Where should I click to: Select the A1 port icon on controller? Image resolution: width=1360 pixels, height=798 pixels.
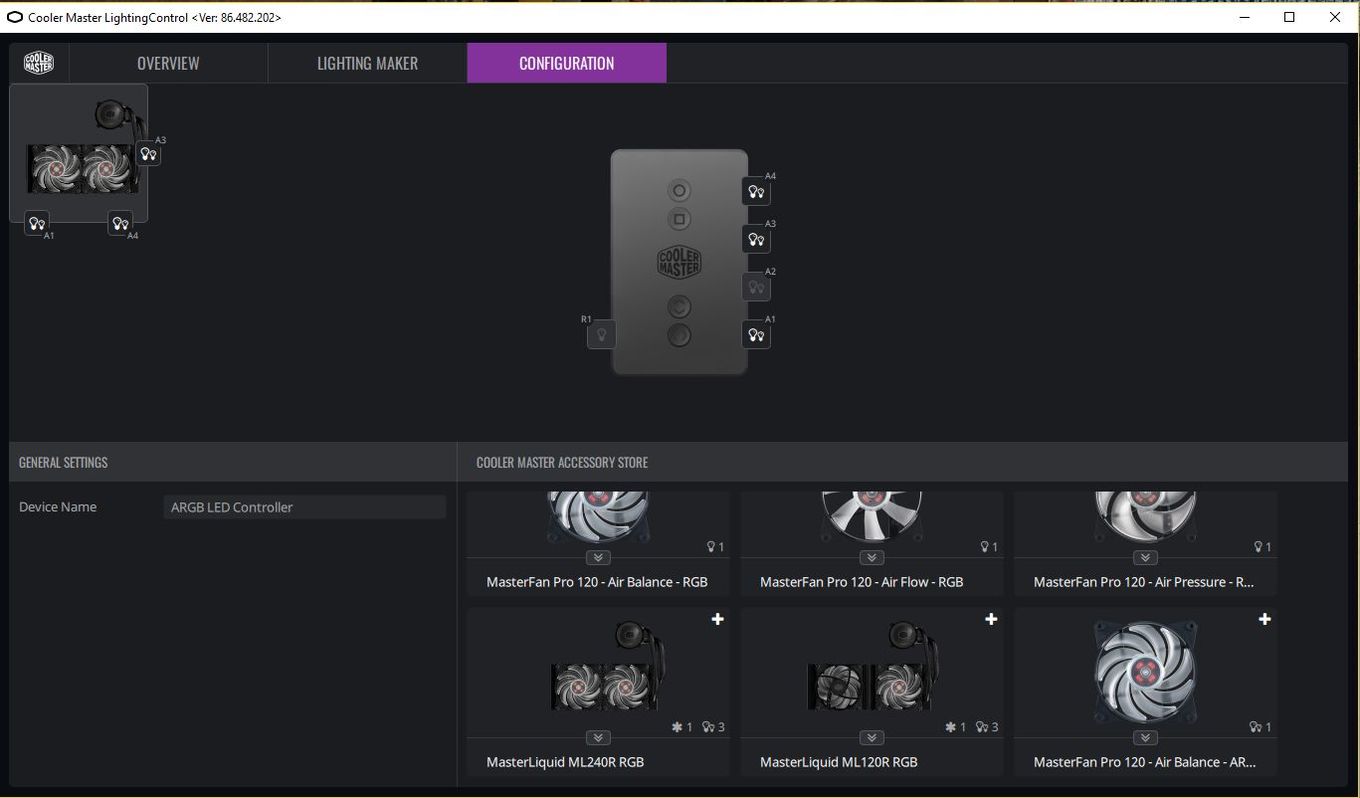756,335
